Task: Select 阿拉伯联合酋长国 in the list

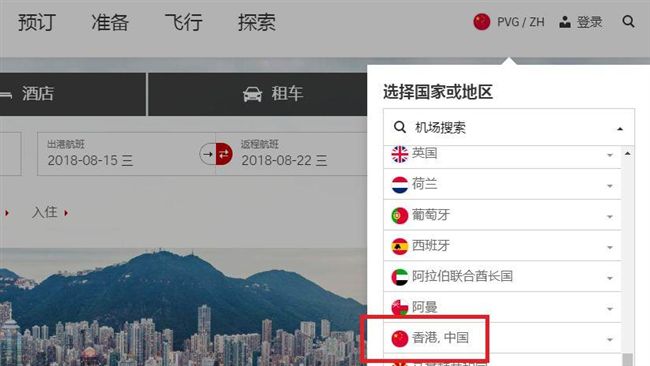Action: coord(502,276)
